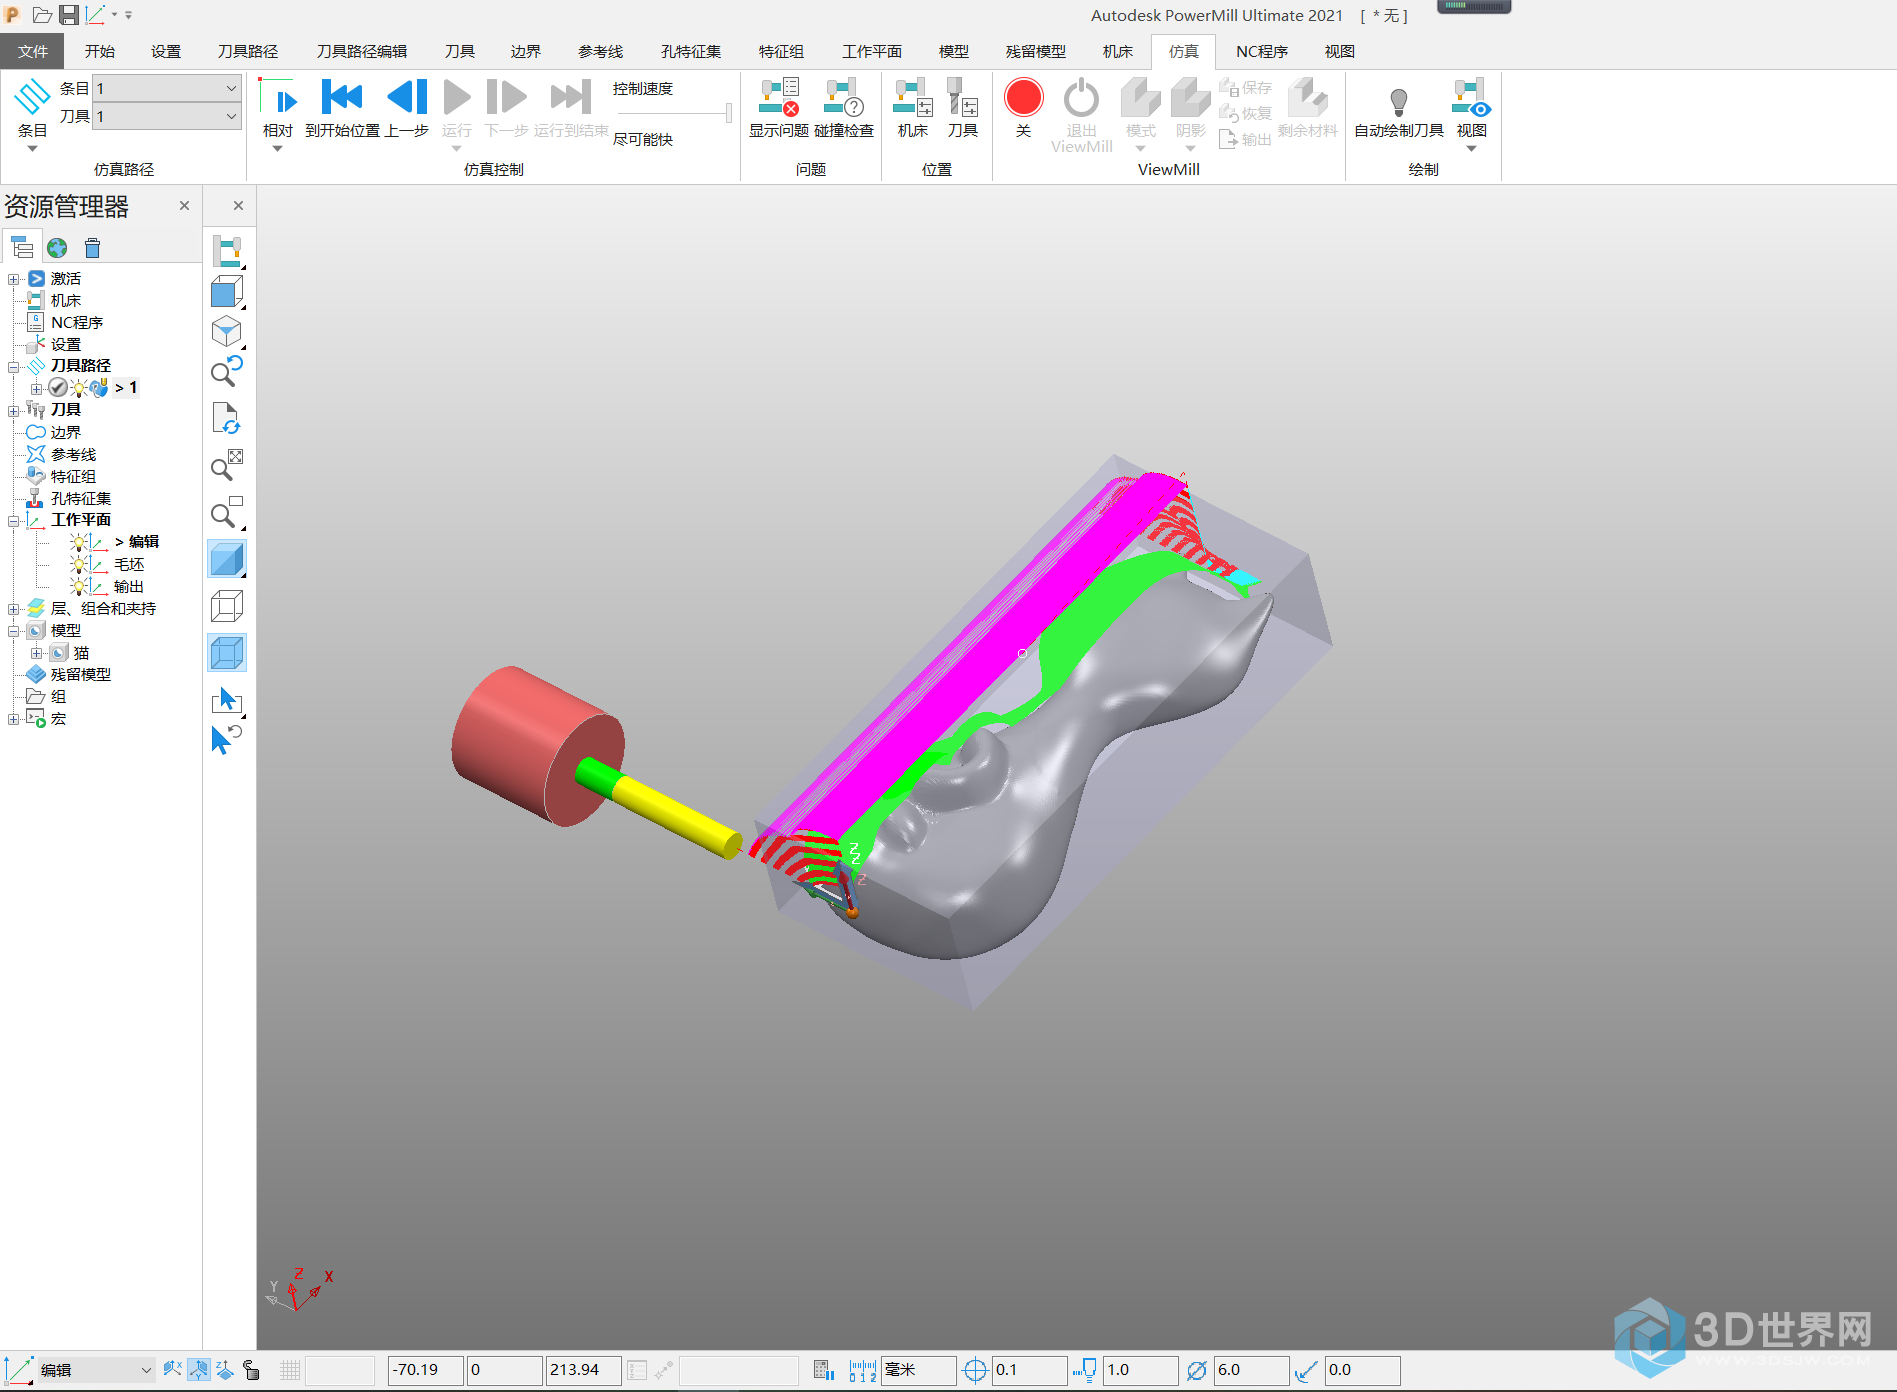Toggle shaded view mode icon
This screenshot has width=1897, height=1392.
click(227, 559)
